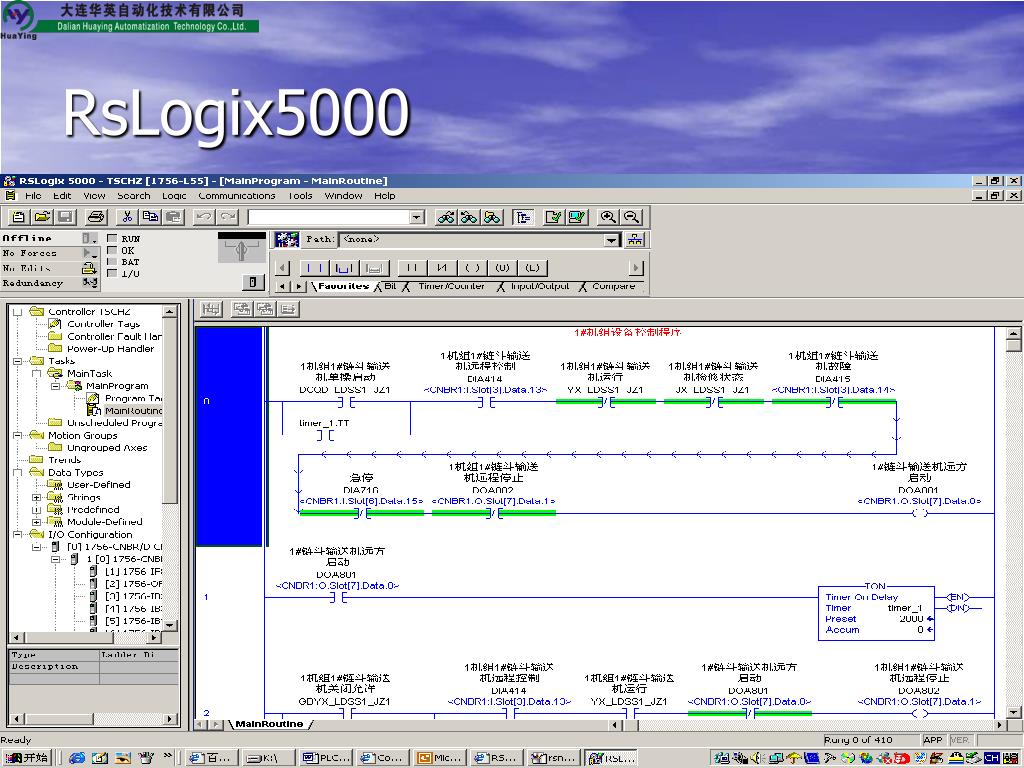The width and height of the screenshot is (1024, 768).
Task: Open the Edit menu
Action: [62, 196]
